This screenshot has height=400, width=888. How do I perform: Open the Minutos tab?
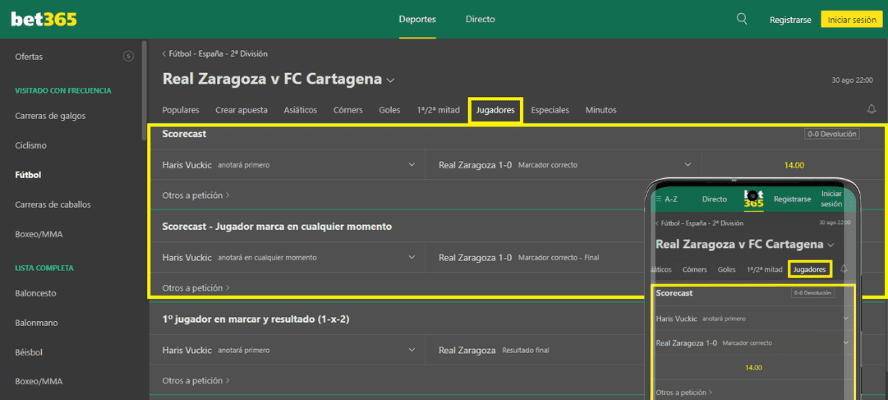click(x=601, y=110)
